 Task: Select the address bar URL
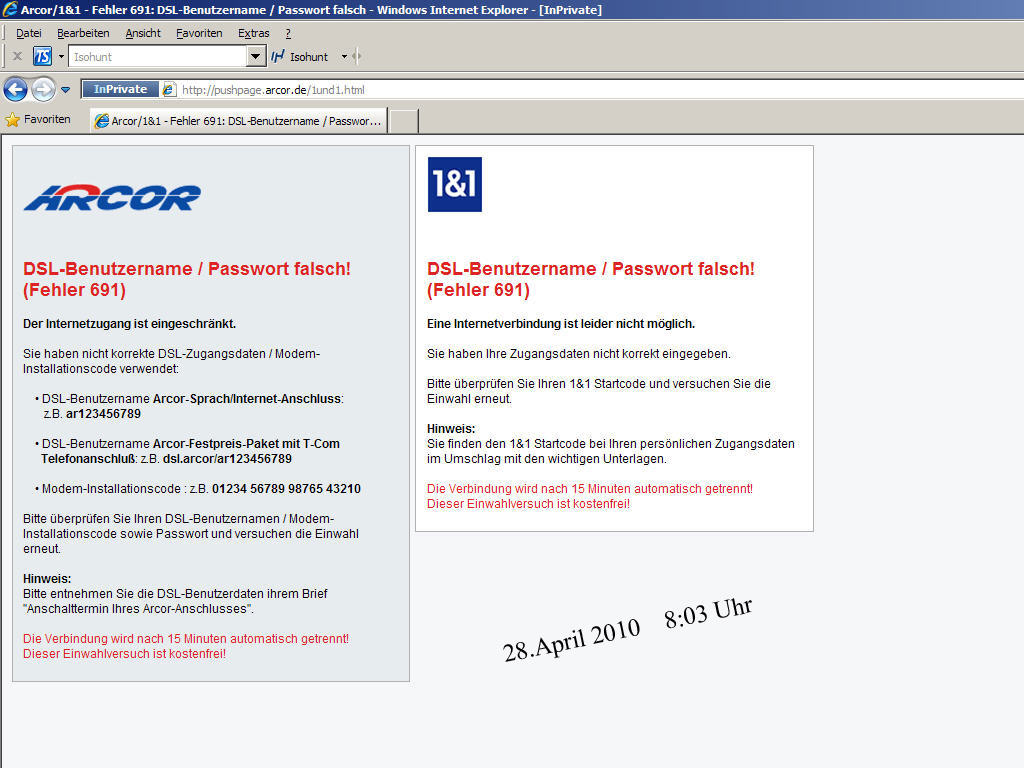click(273, 90)
